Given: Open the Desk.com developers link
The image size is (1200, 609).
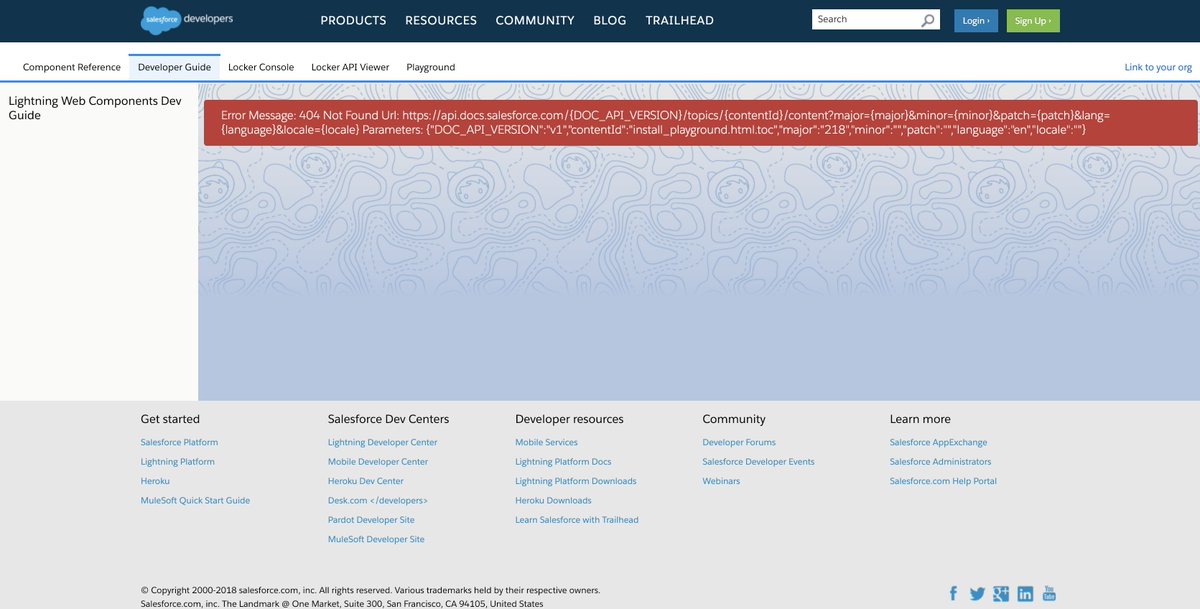Looking at the screenshot, I should click(378, 500).
